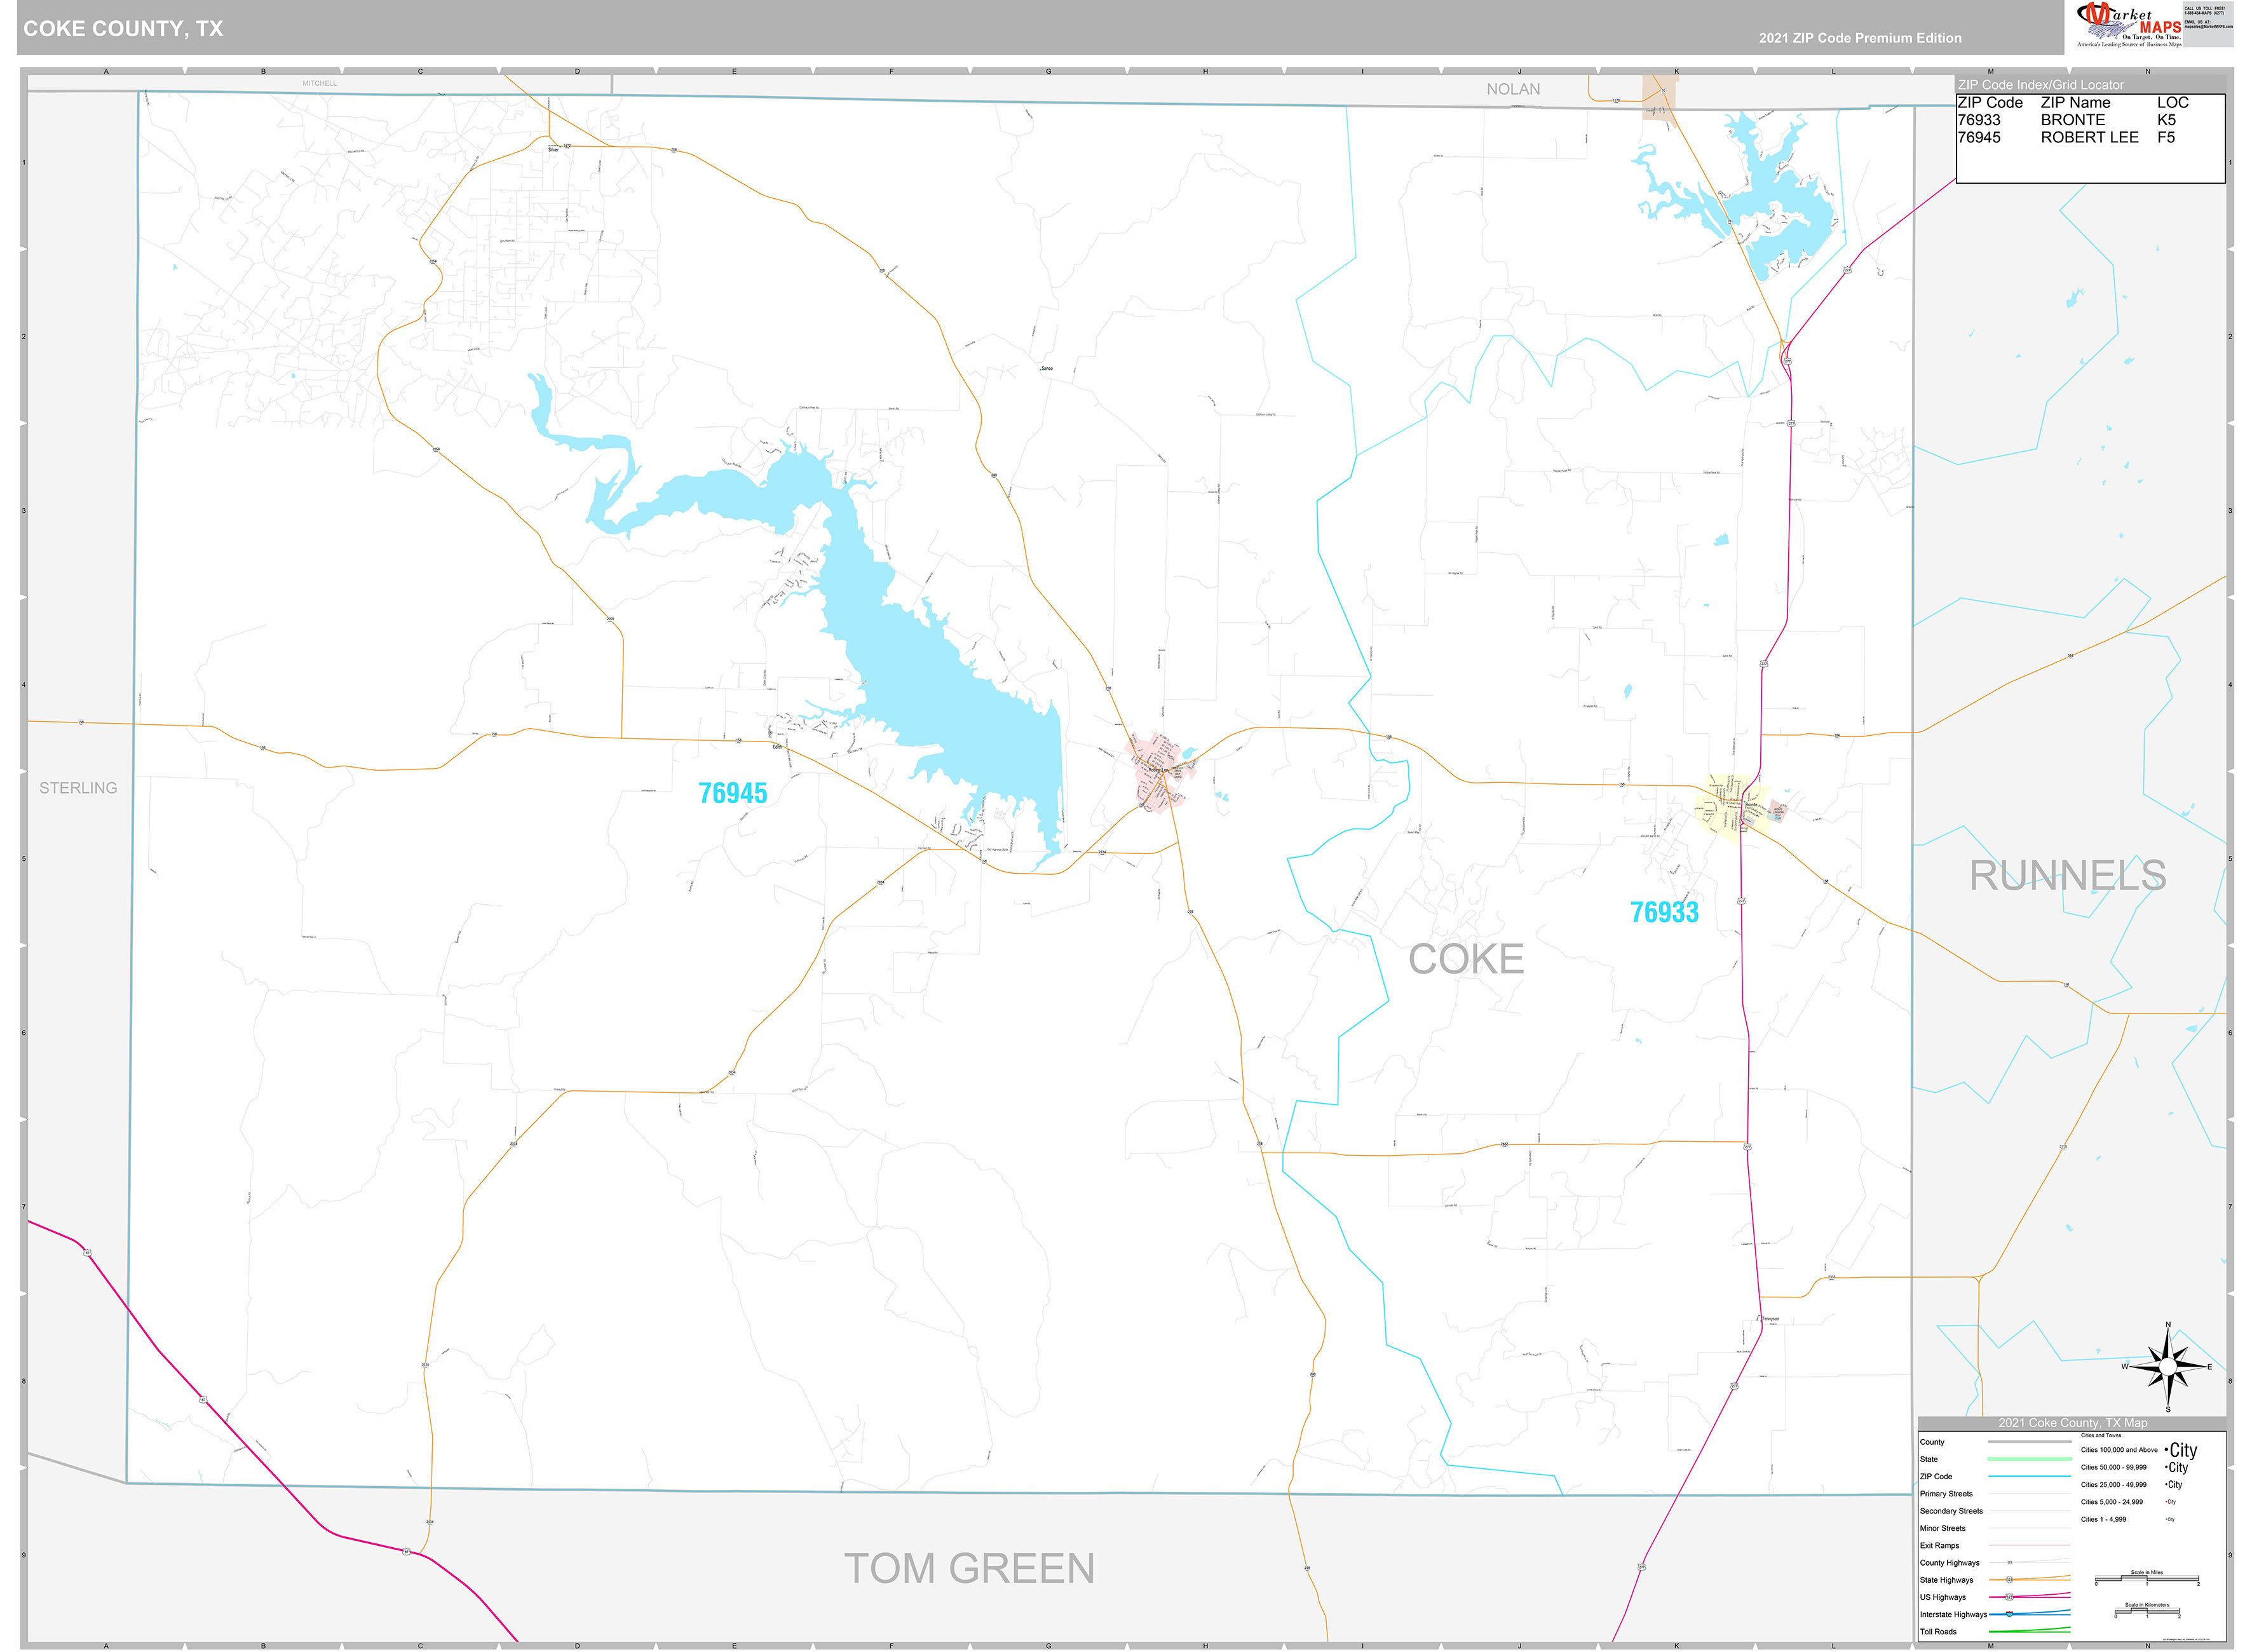The height and width of the screenshot is (1652, 2245).
Task: Click the County Highways legend marker
Action: (2010, 1562)
